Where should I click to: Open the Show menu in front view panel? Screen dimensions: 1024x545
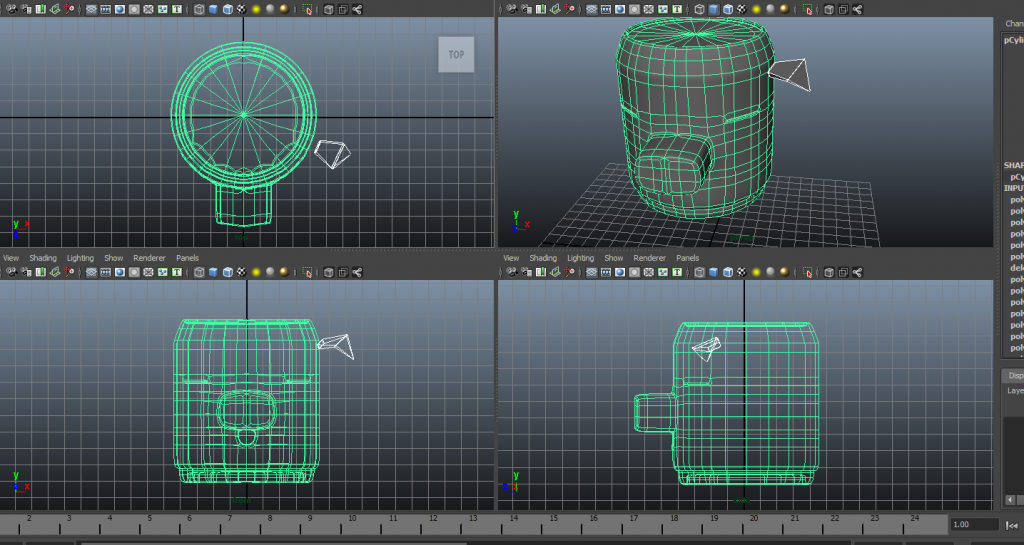click(114, 258)
